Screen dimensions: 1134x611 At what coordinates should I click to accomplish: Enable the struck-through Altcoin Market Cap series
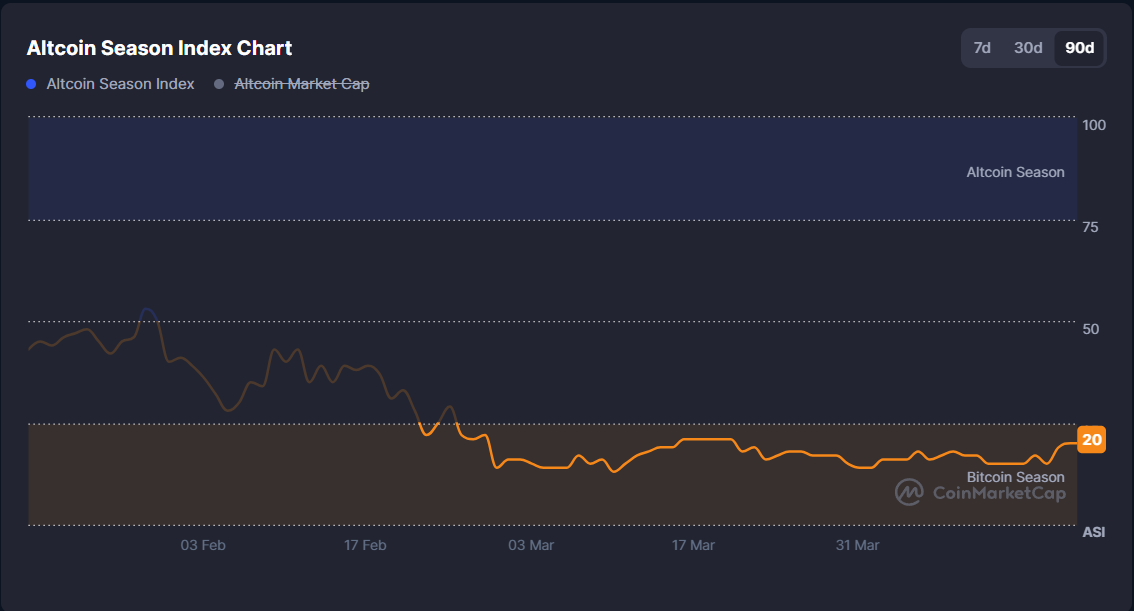301,84
